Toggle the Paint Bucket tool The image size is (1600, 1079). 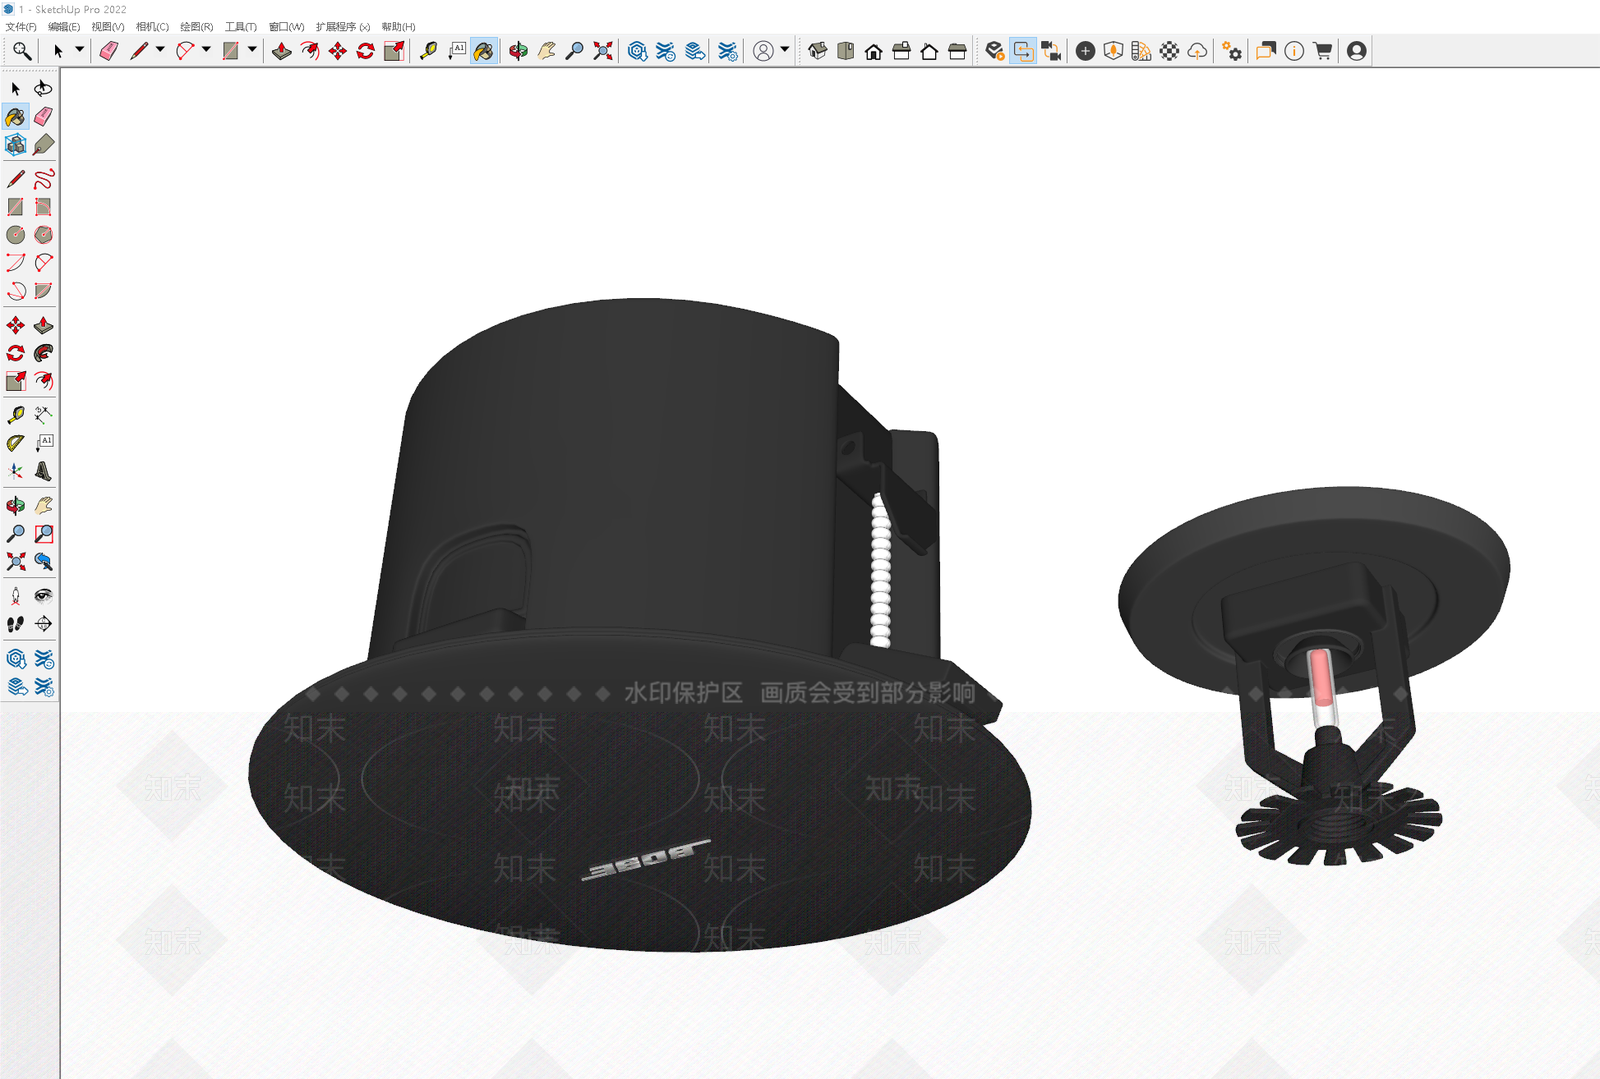[x=483, y=51]
